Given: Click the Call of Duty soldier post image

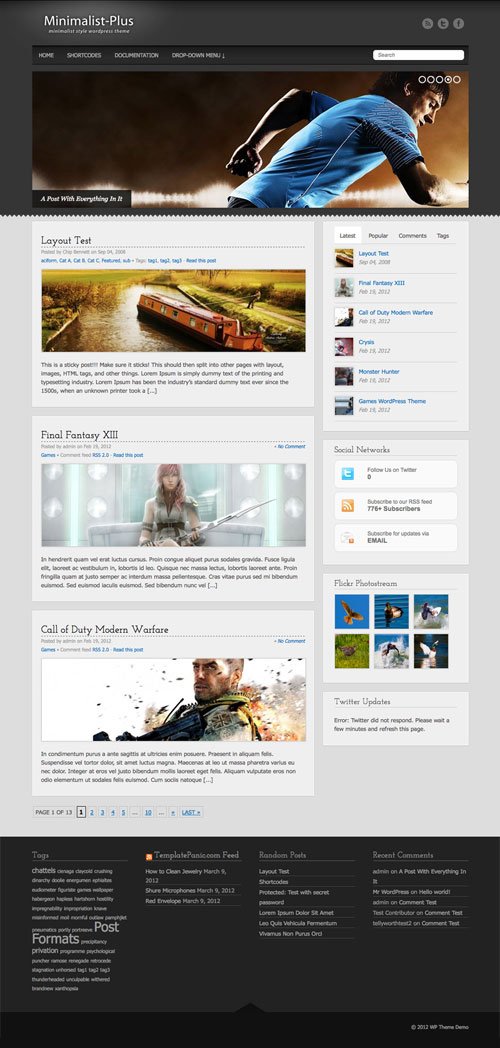Looking at the screenshot, I should tap(174, 700).
